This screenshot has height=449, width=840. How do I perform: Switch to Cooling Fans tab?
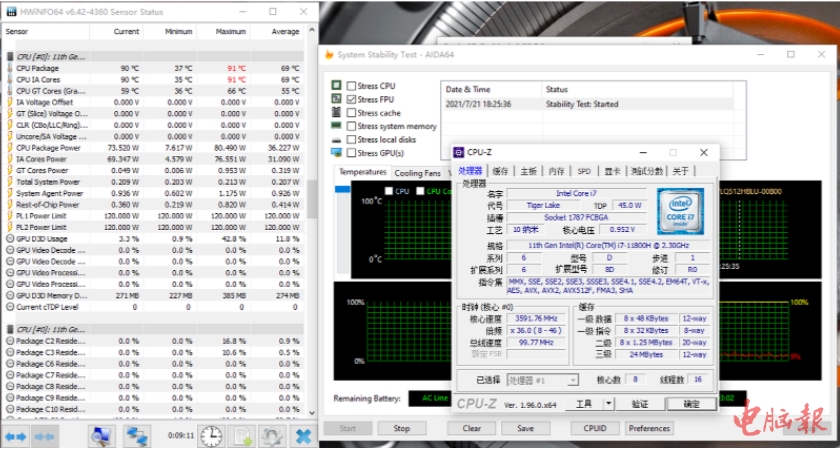point(417,173)
